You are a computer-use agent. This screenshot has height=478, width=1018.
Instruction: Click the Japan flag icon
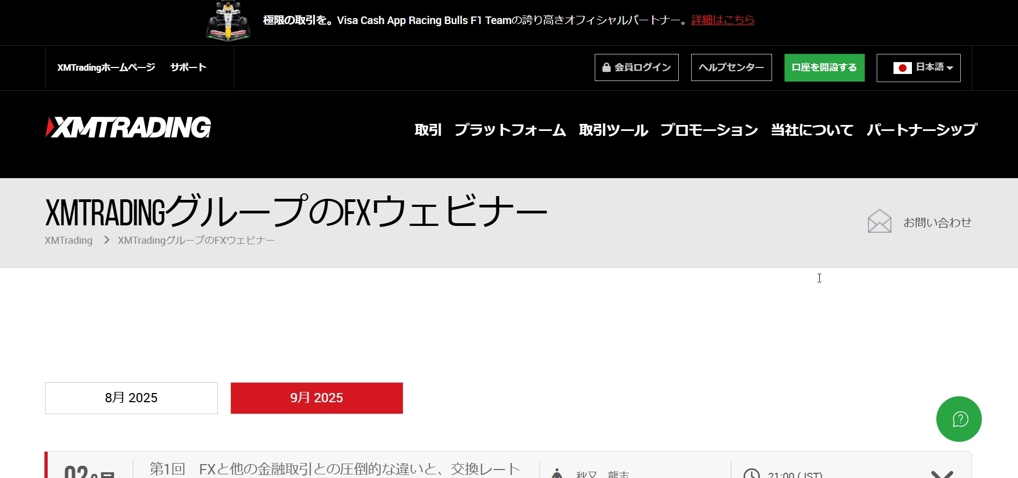[x=902, y=68]
